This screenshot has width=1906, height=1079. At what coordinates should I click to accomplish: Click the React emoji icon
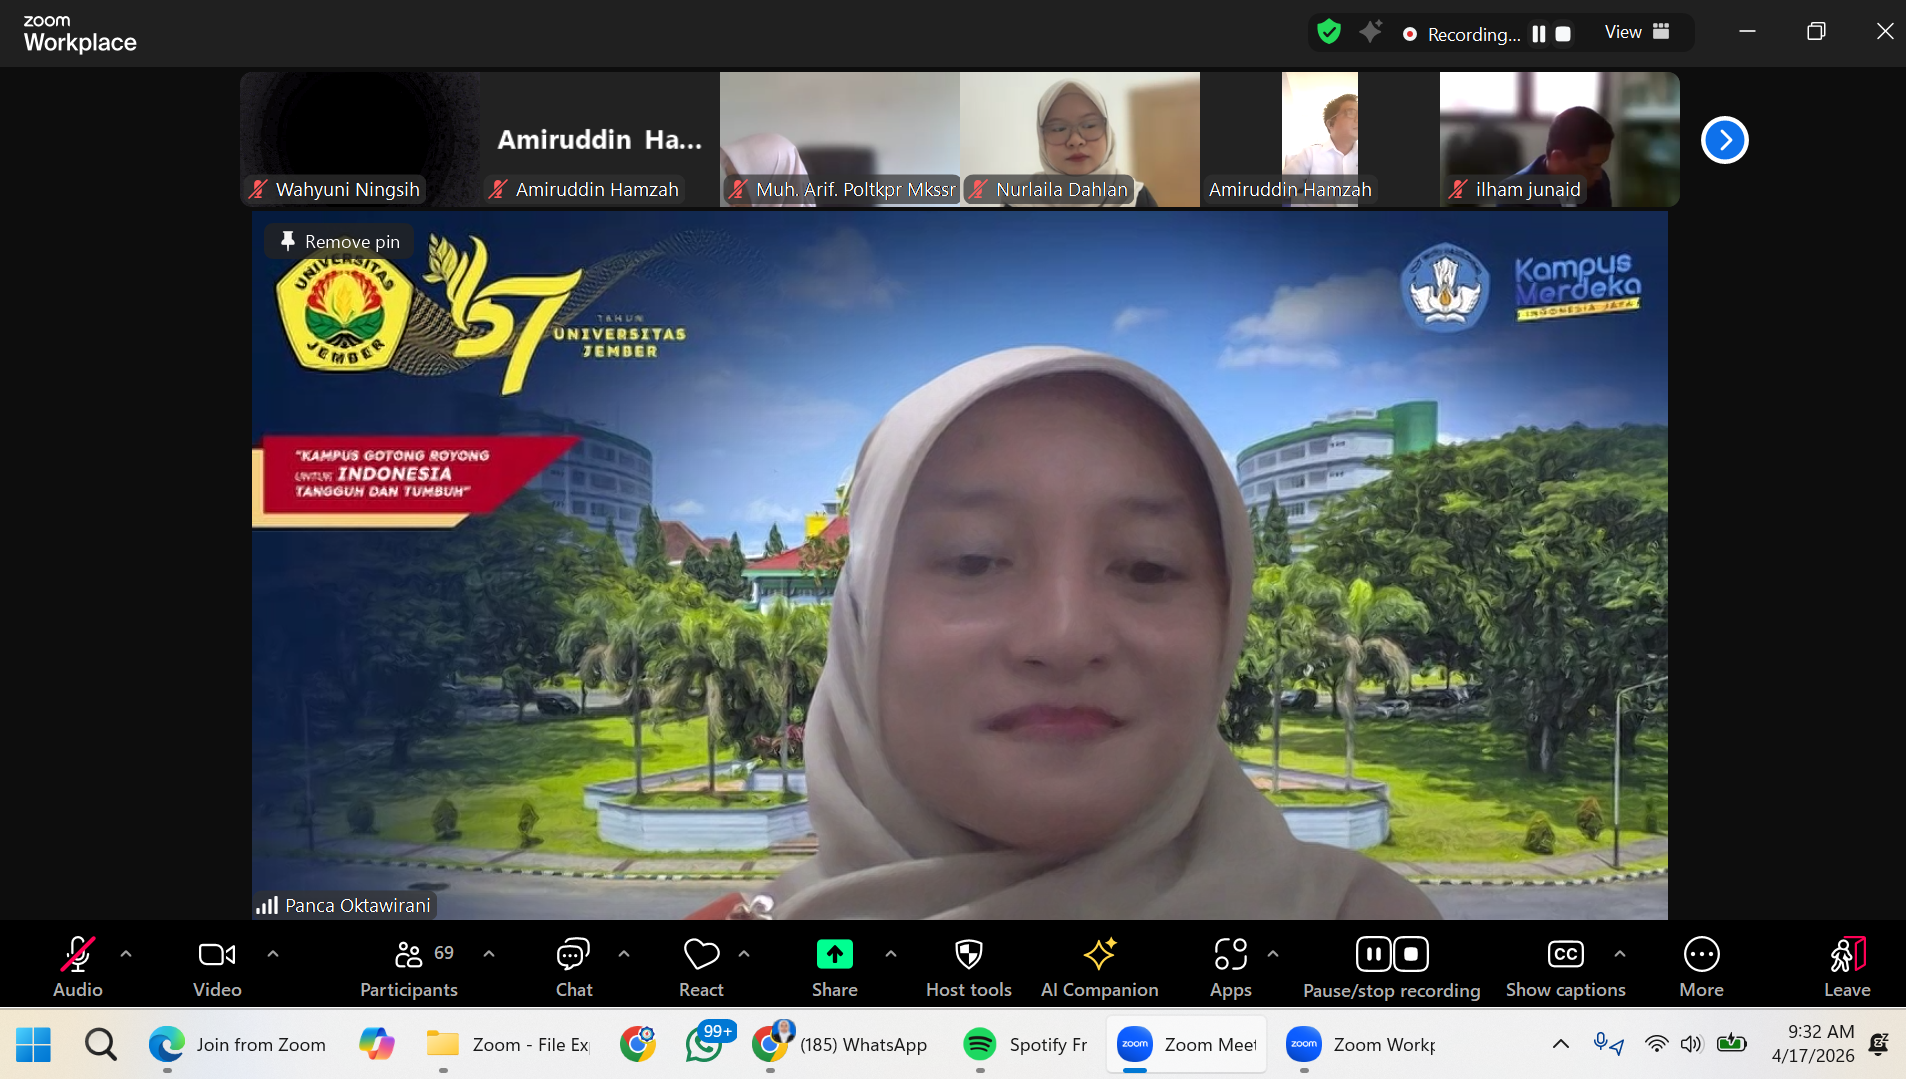point(700,955)
